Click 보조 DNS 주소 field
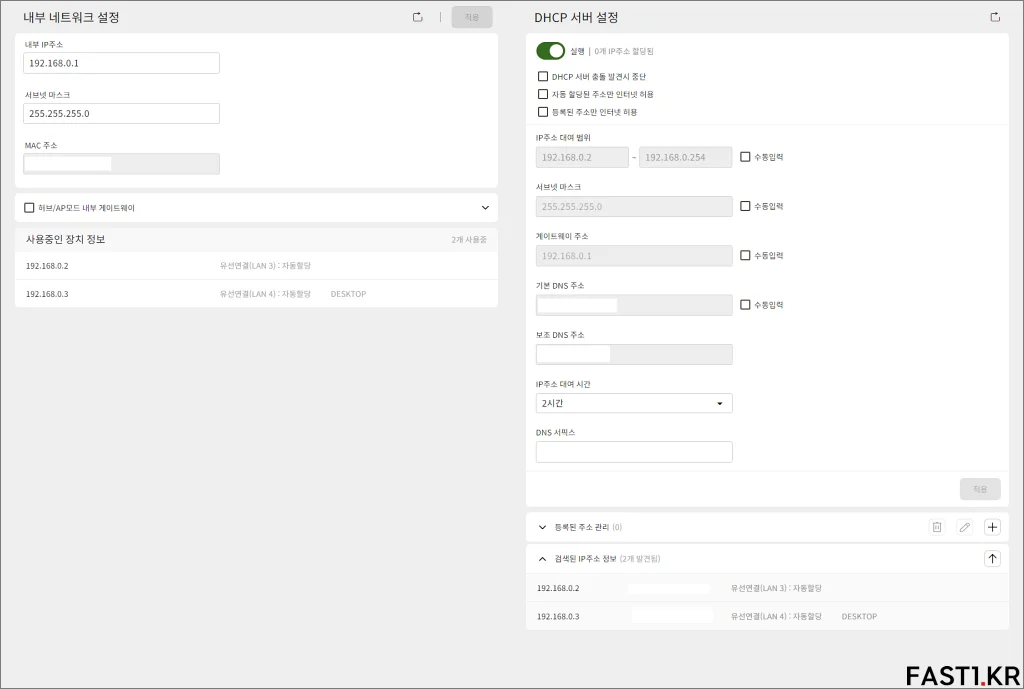Image resolution: width=1024 pixels, height=689 pixels. click(x=634, y=355)
